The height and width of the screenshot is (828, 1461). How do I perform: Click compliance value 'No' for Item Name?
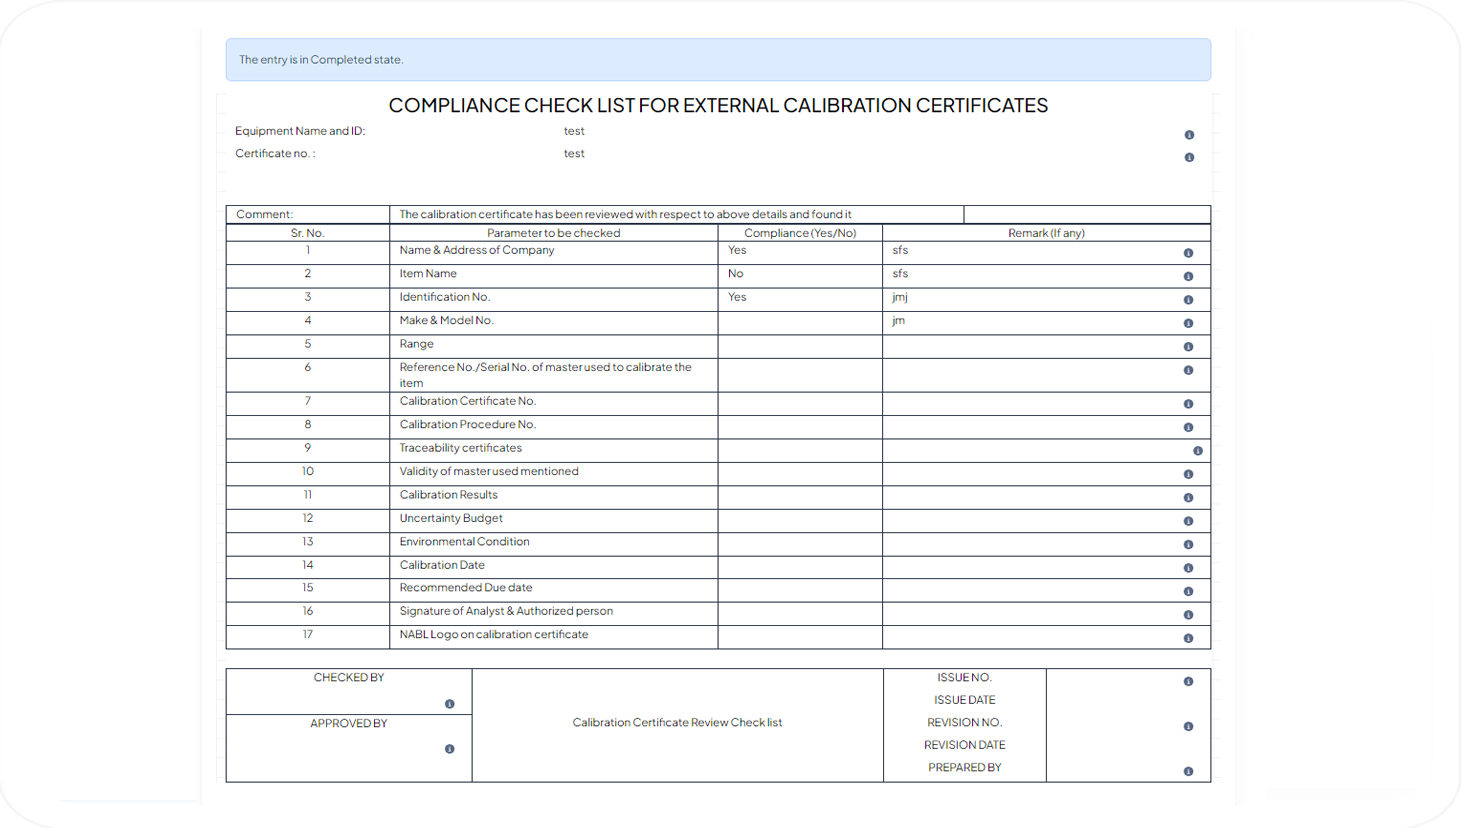point(736,274)
